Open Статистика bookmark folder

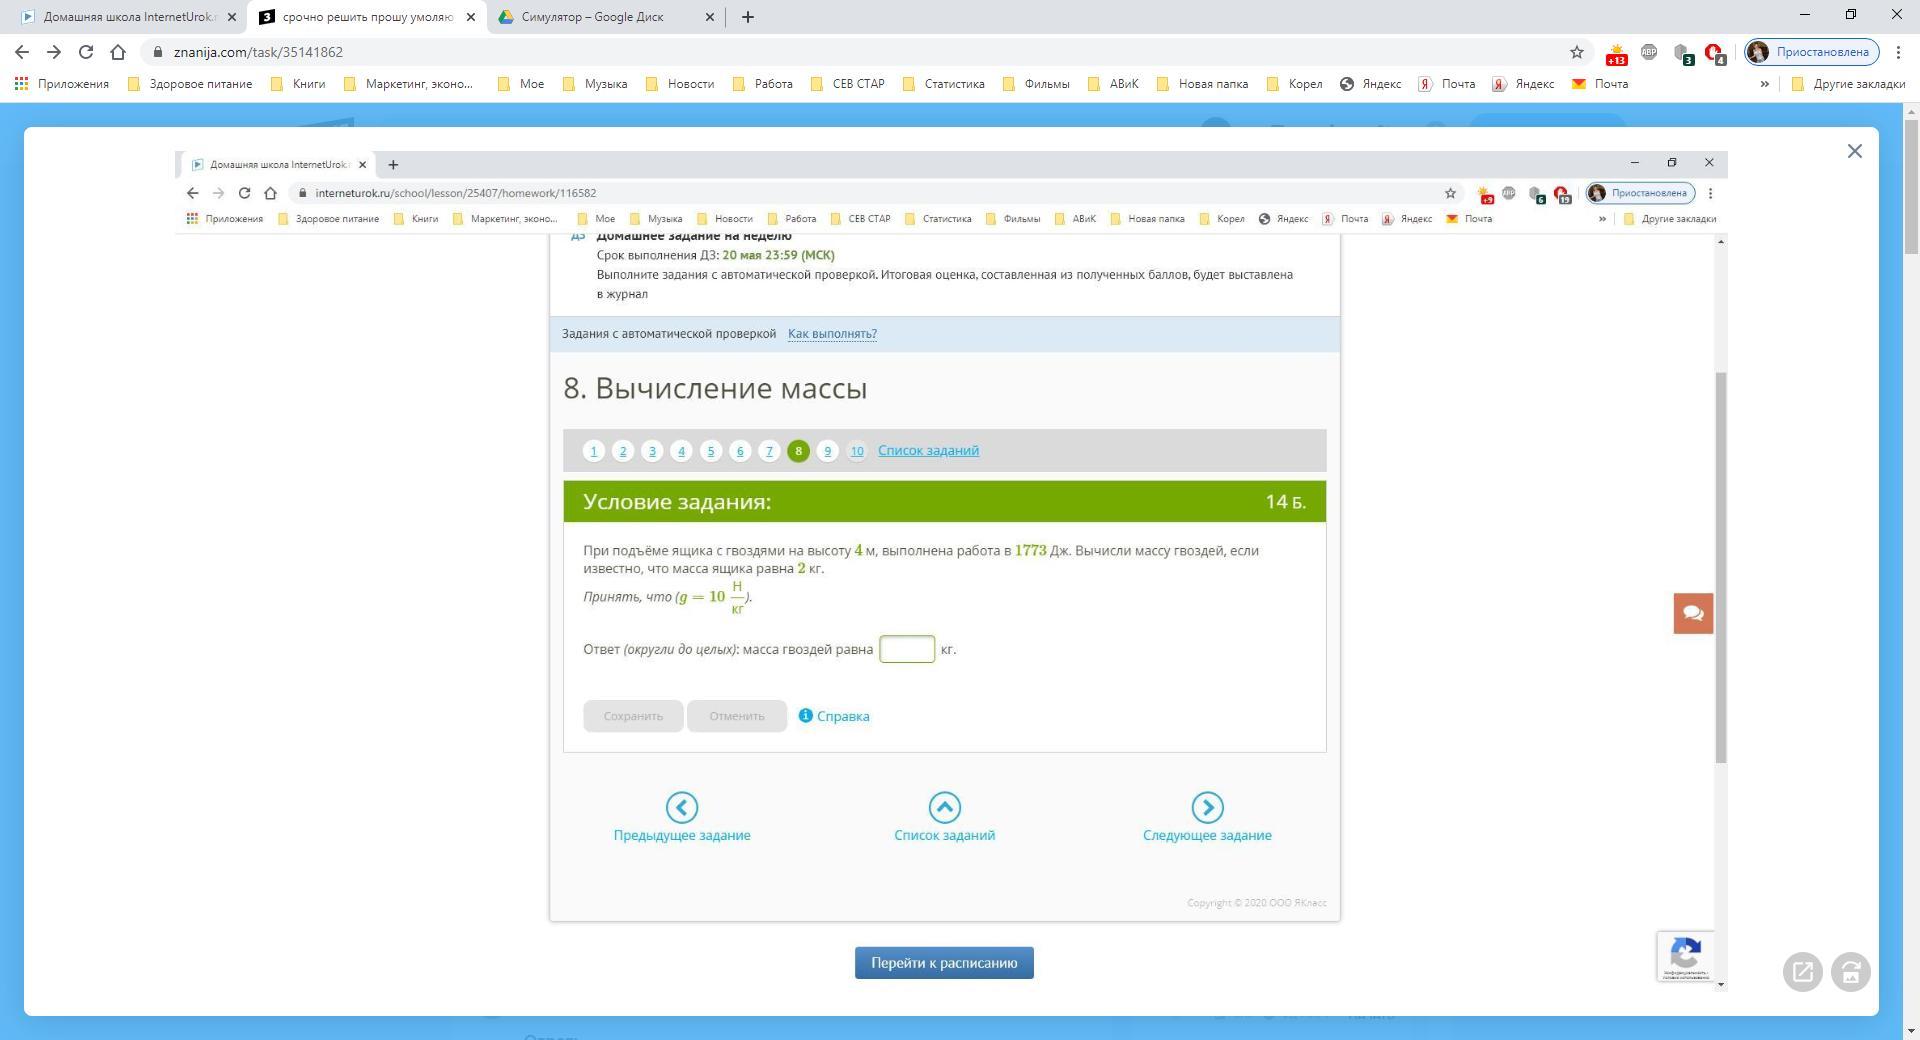944,84
